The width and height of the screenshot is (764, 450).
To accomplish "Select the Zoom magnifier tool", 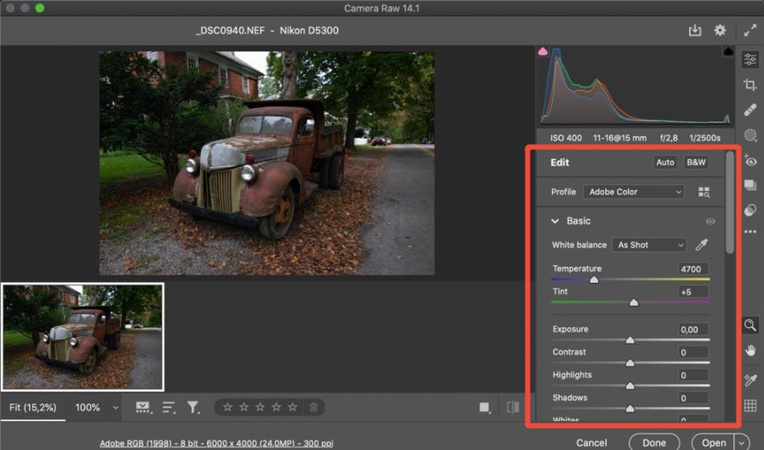I will pyautogui.click(x=750, y=325).
